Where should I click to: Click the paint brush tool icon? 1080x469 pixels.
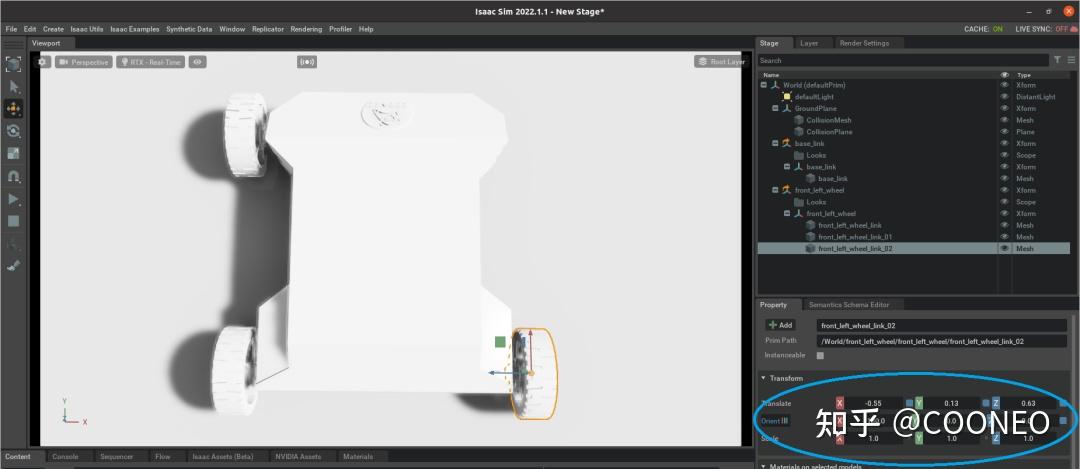(13, 265)
